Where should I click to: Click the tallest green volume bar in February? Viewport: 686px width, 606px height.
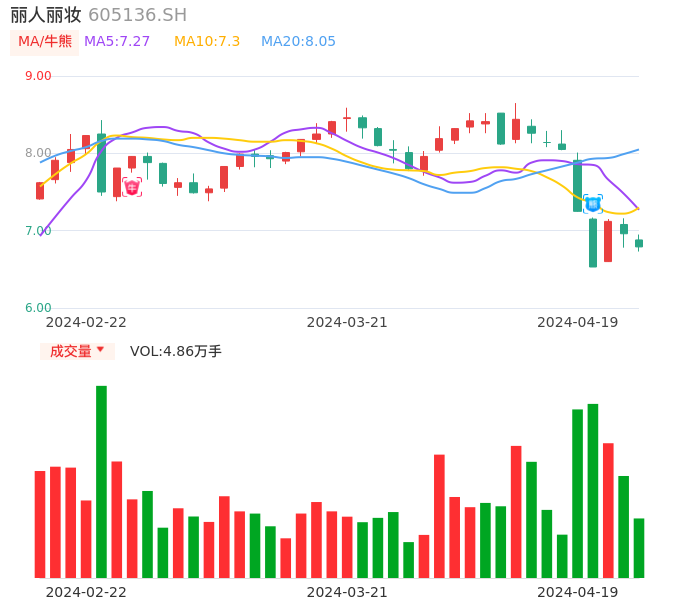coord(101,480)
